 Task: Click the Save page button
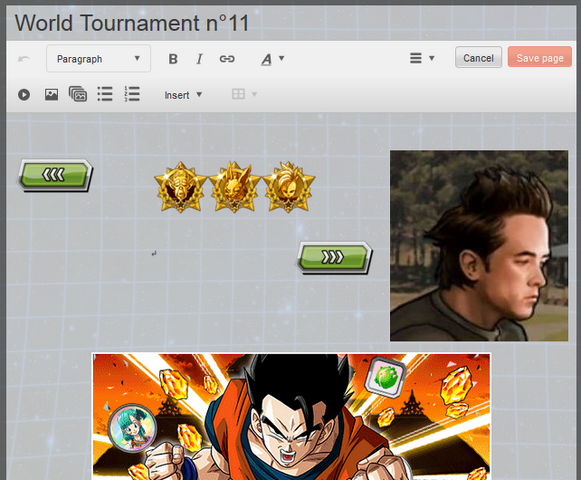(x=540, y=57)
